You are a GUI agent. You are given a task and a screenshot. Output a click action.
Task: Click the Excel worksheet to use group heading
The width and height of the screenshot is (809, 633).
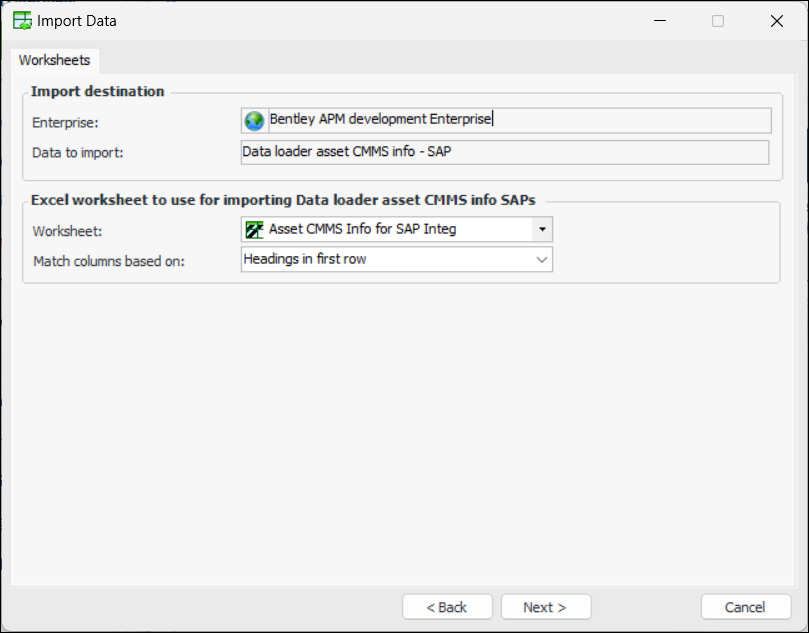coord(283,199)
